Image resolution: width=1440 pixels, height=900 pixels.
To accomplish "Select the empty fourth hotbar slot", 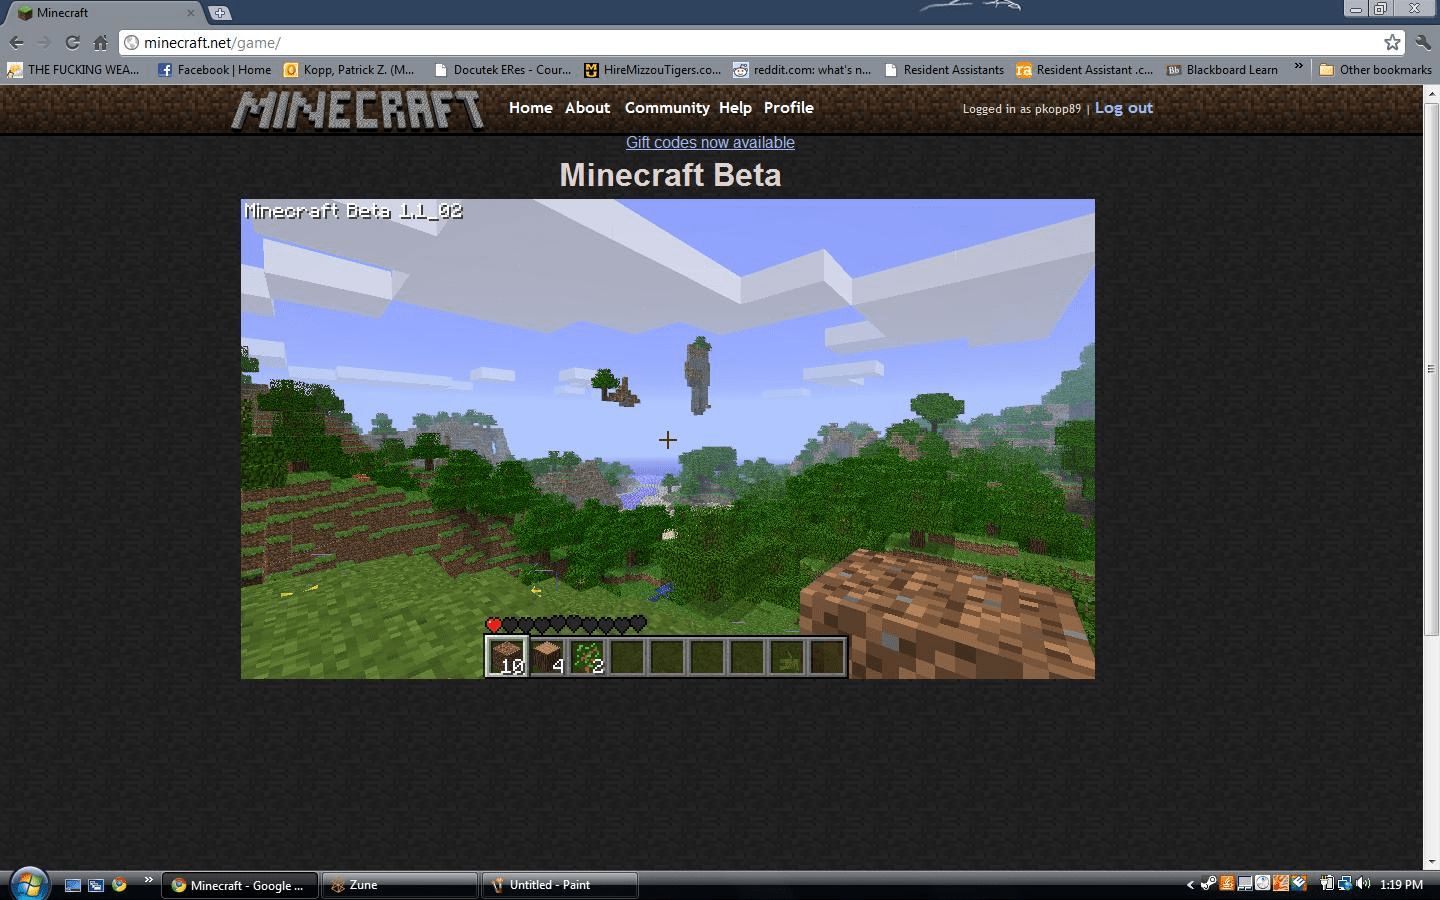I will pyautogui.click(x=627, y=657).
